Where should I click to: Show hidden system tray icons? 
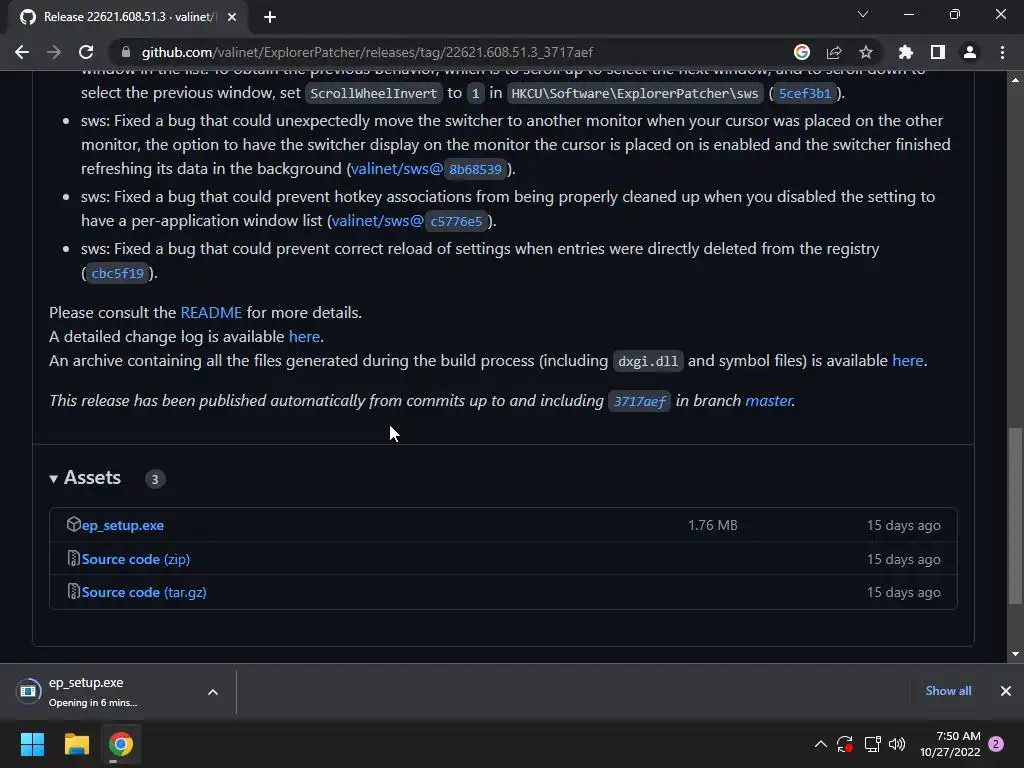click(821, 744)
